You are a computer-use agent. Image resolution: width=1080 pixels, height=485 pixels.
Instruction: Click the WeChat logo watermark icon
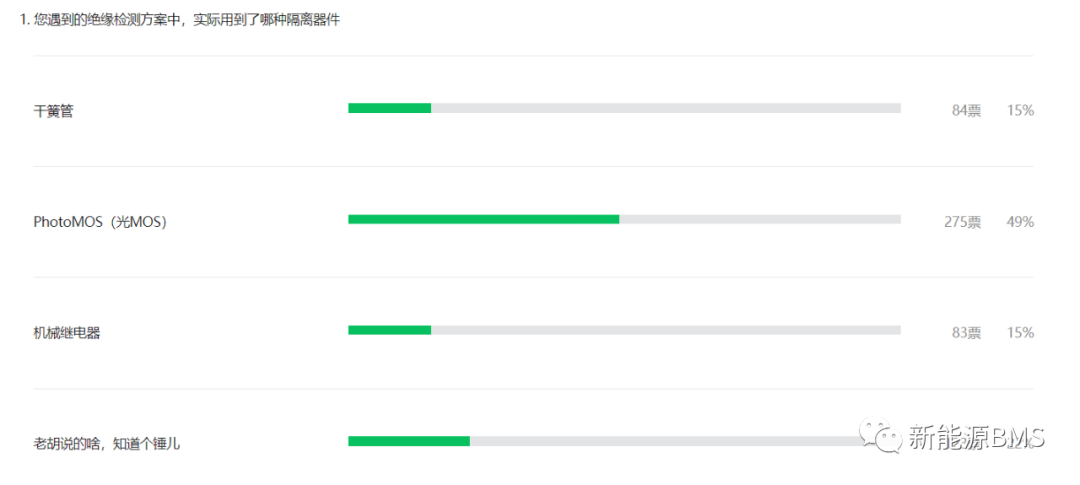(x=880, y=437)
